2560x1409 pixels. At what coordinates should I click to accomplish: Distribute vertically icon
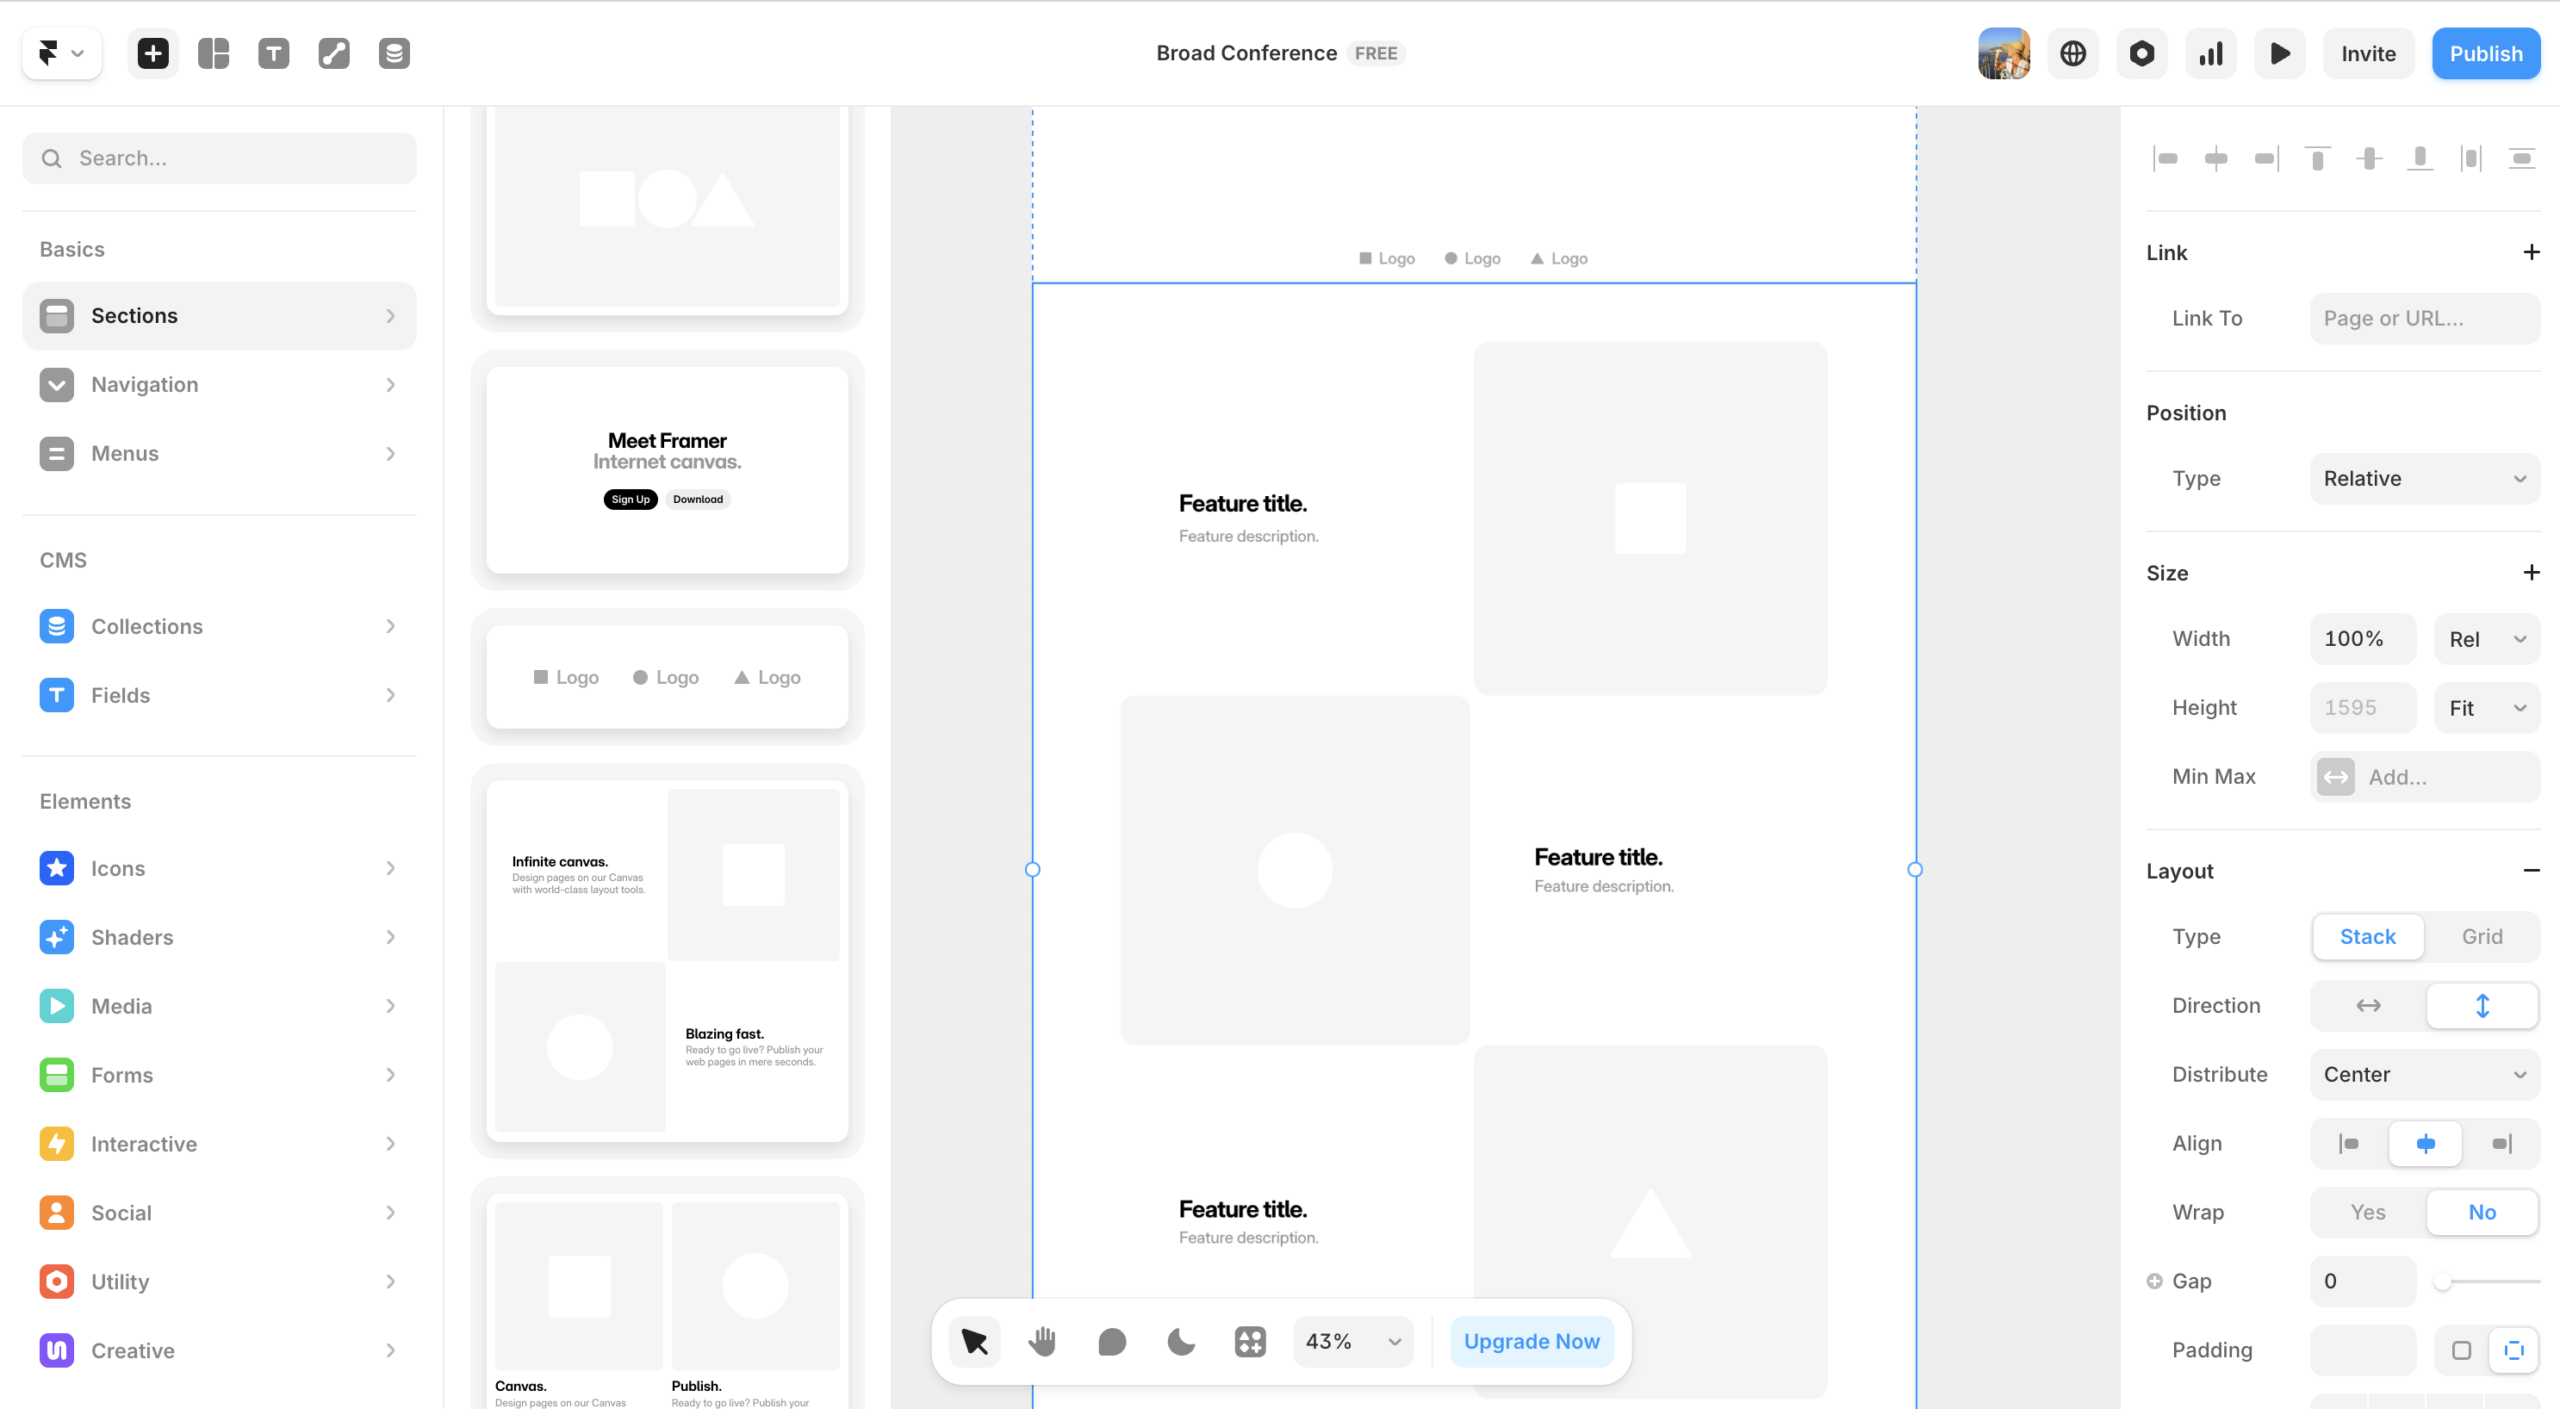point(2522,158)
